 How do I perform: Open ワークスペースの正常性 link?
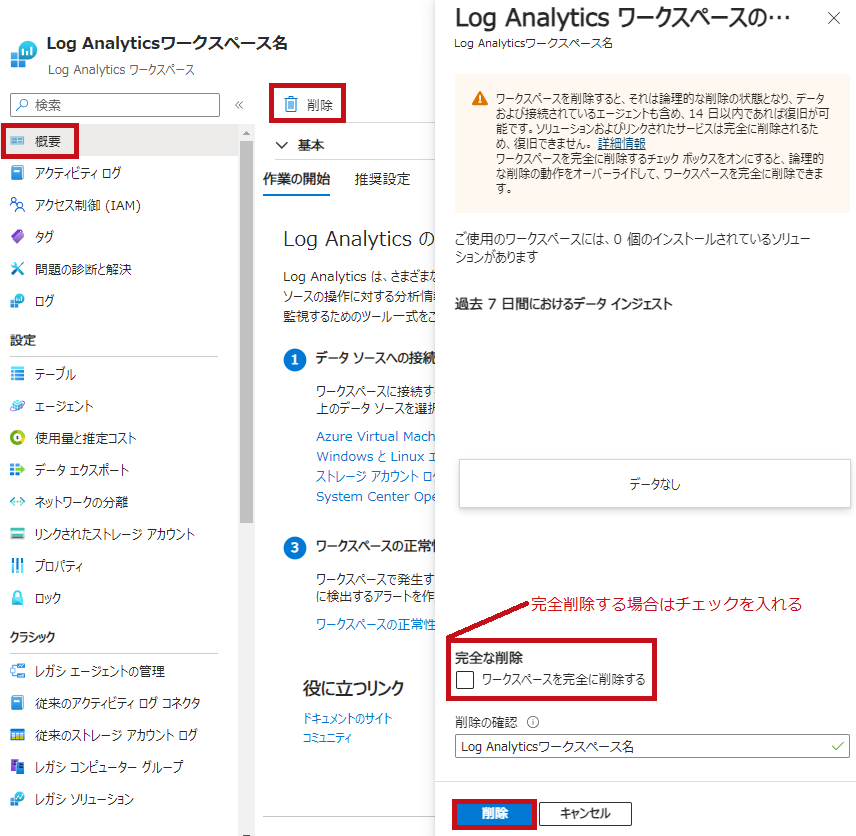pyautogui.click(x=376, y=624)
